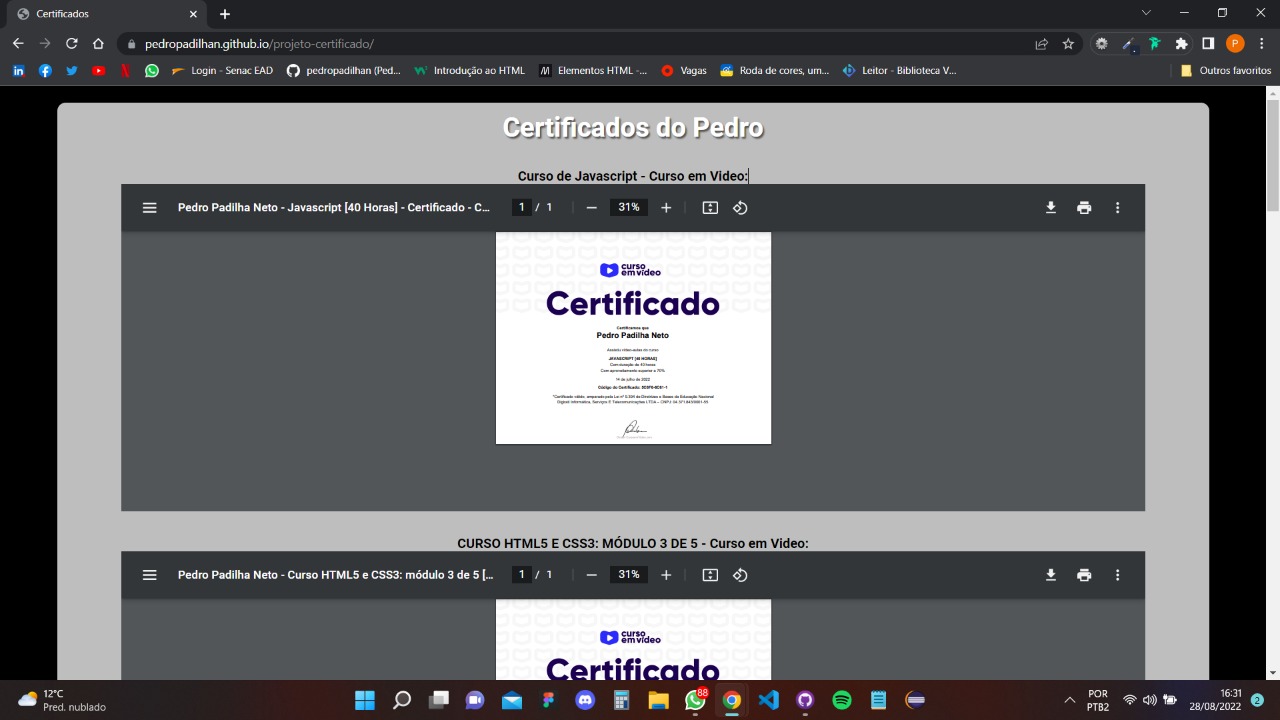Fit the Javascript certificate to the page
This screenshot has width=1280, height=720.
(709, 207)
